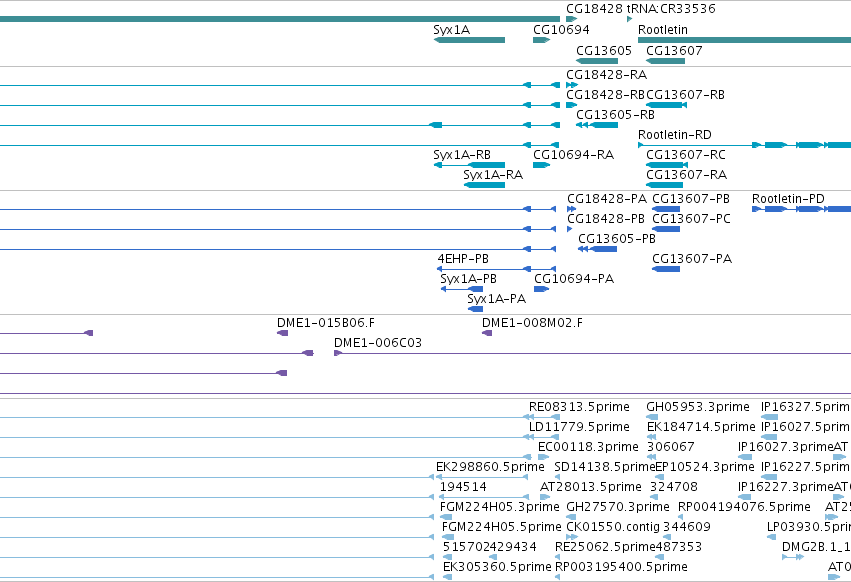The image size is (851, 582).
Task: Select EST EK184714.5prime
Action: point(701,427)
